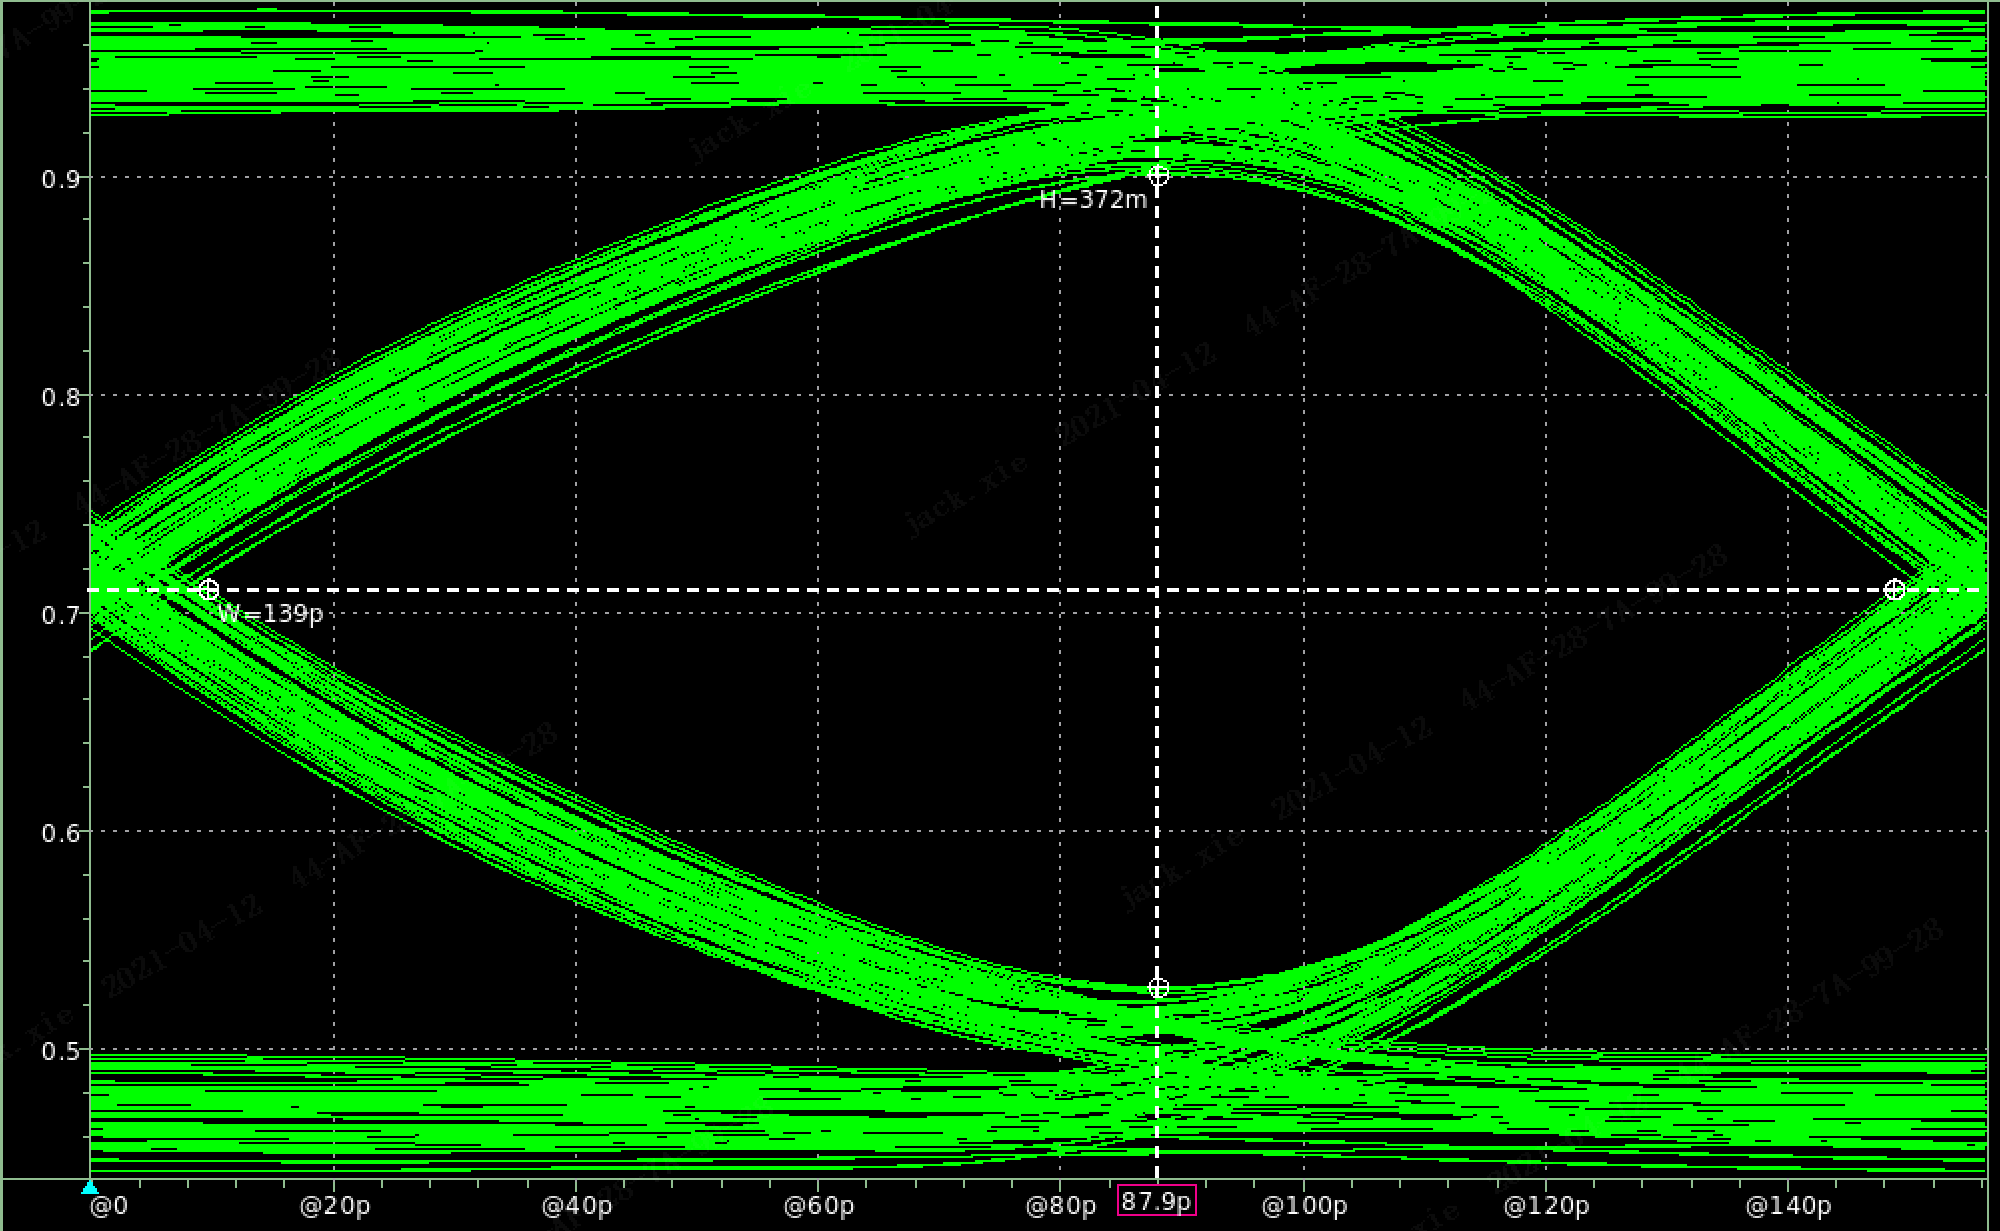Click the @120p x-axis tick label
The image size is (2000, 1231).
pos(1546,1207)
